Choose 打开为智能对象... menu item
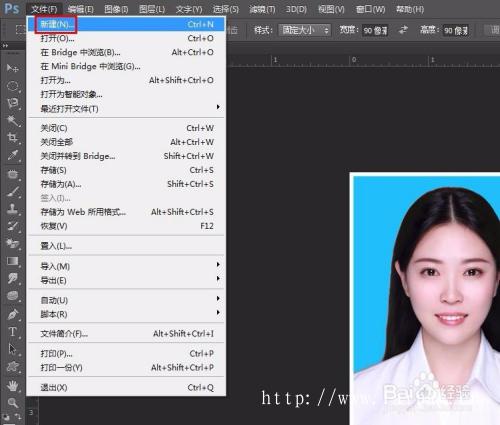Image resolution: width=500 pixels, height=425 pixels. (x=126, y=94)
